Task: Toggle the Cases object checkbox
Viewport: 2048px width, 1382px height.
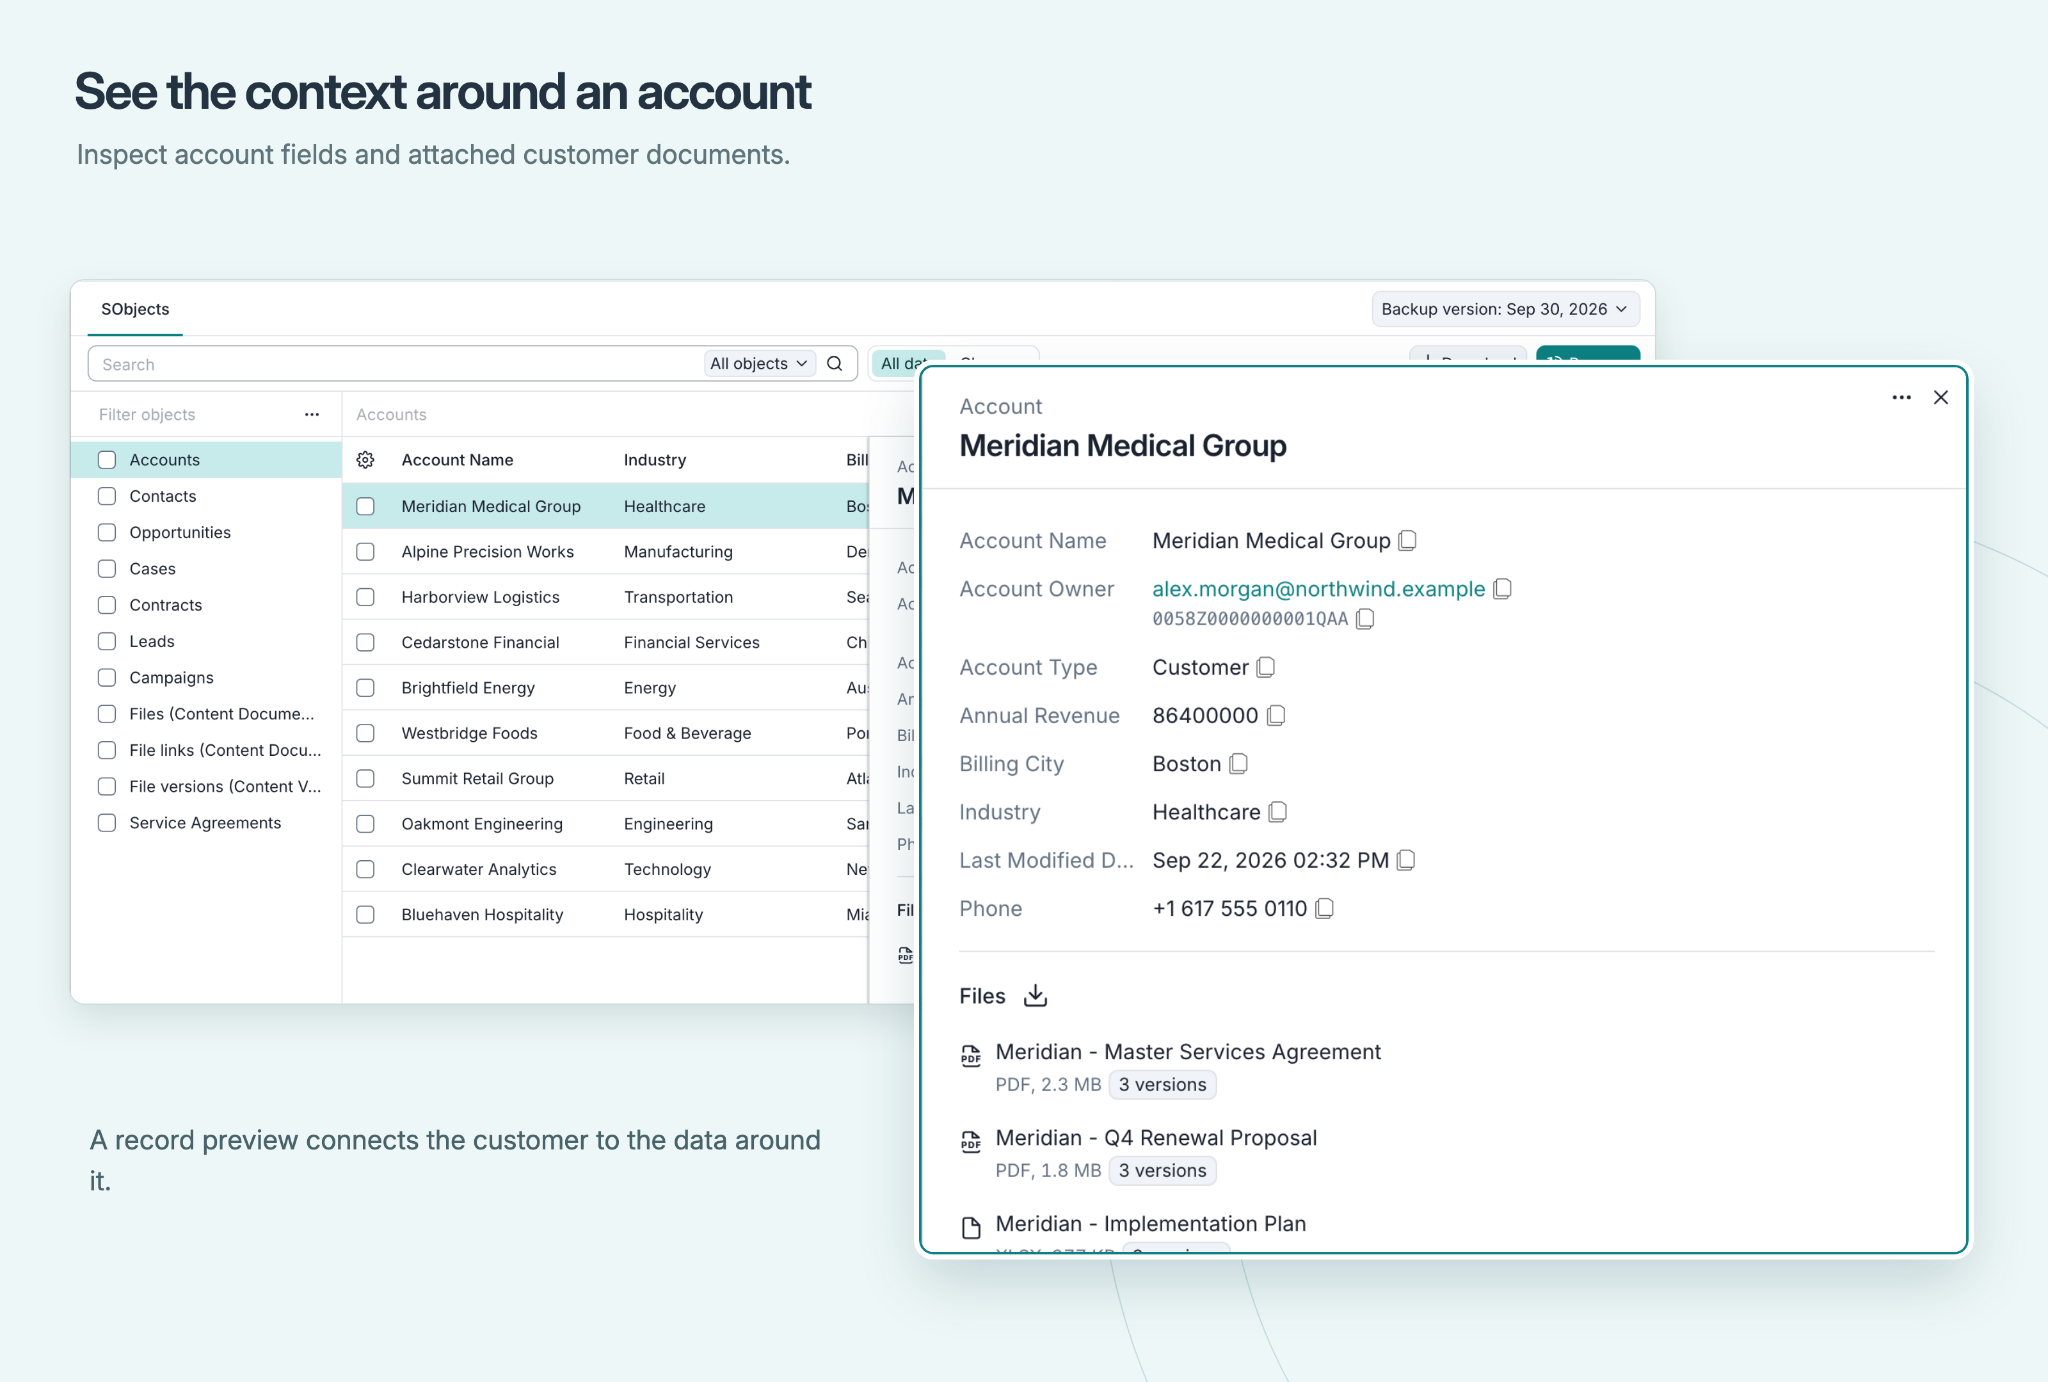Action: pyautogui.click(x=107, y=568)
